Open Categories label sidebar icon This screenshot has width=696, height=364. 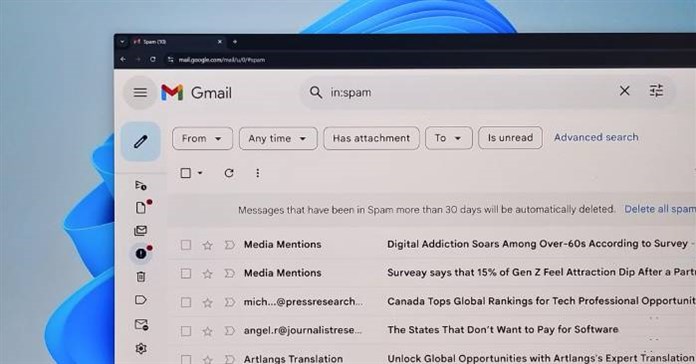tap(141, 300)
